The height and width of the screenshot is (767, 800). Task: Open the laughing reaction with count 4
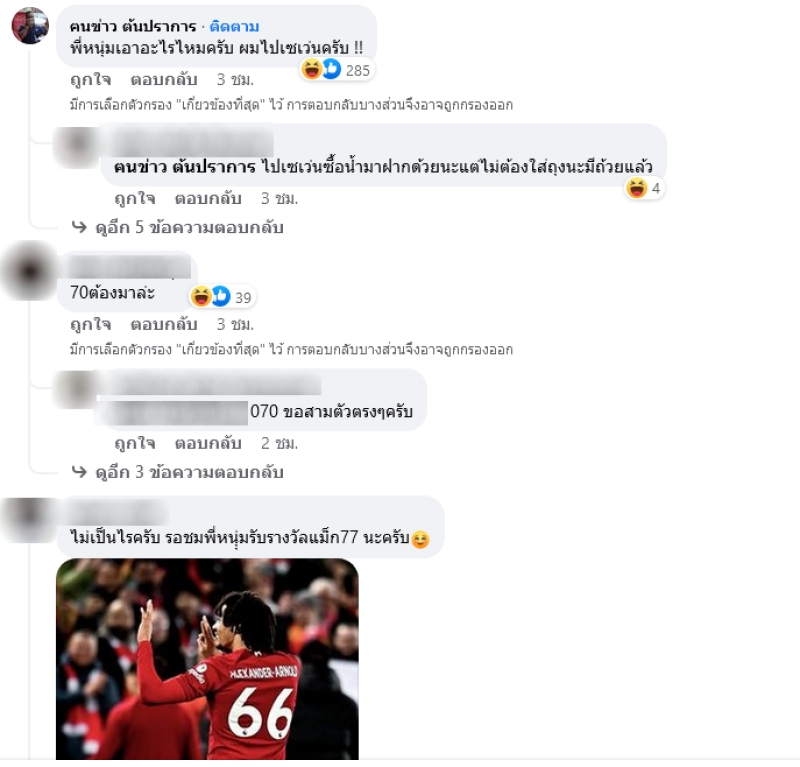(x=644, y=188)
